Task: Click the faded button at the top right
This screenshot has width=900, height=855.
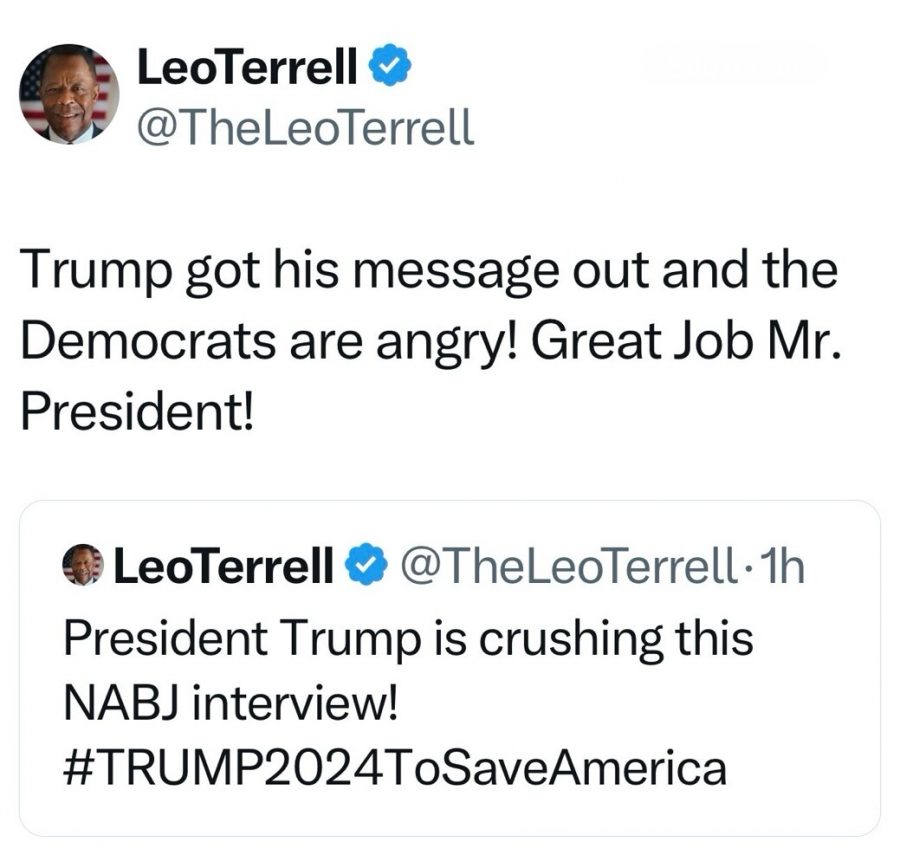Action: (x=735, y=65)
